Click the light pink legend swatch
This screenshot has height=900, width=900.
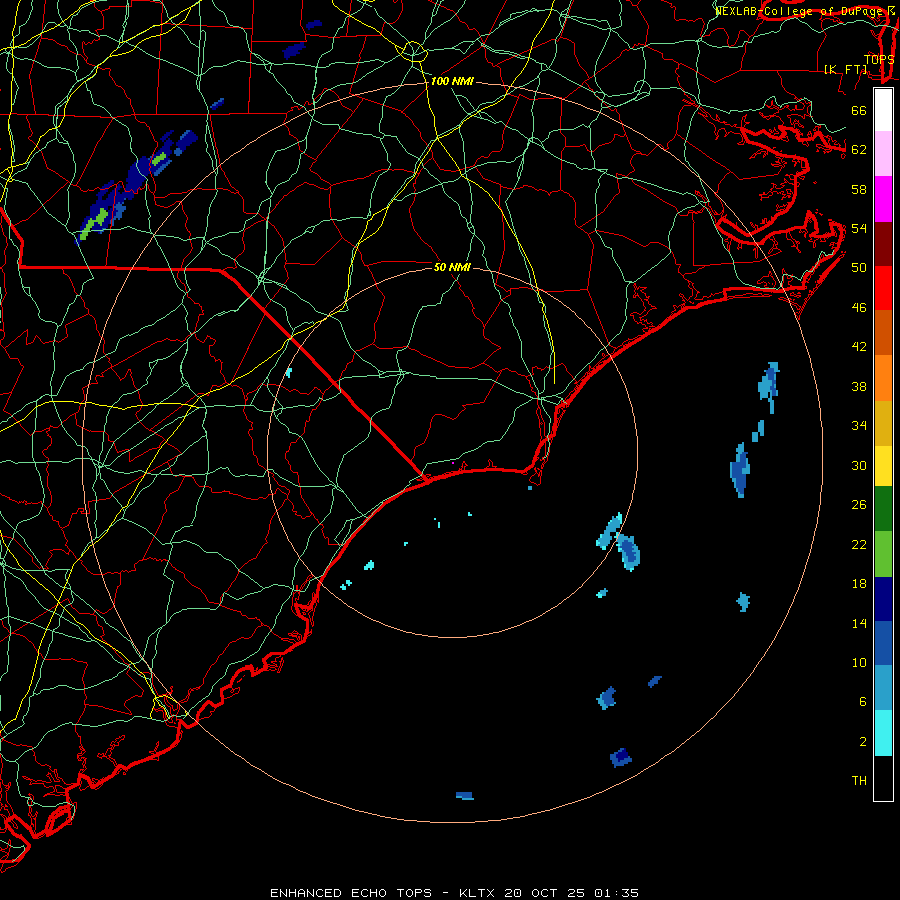(x=883, y=154)
